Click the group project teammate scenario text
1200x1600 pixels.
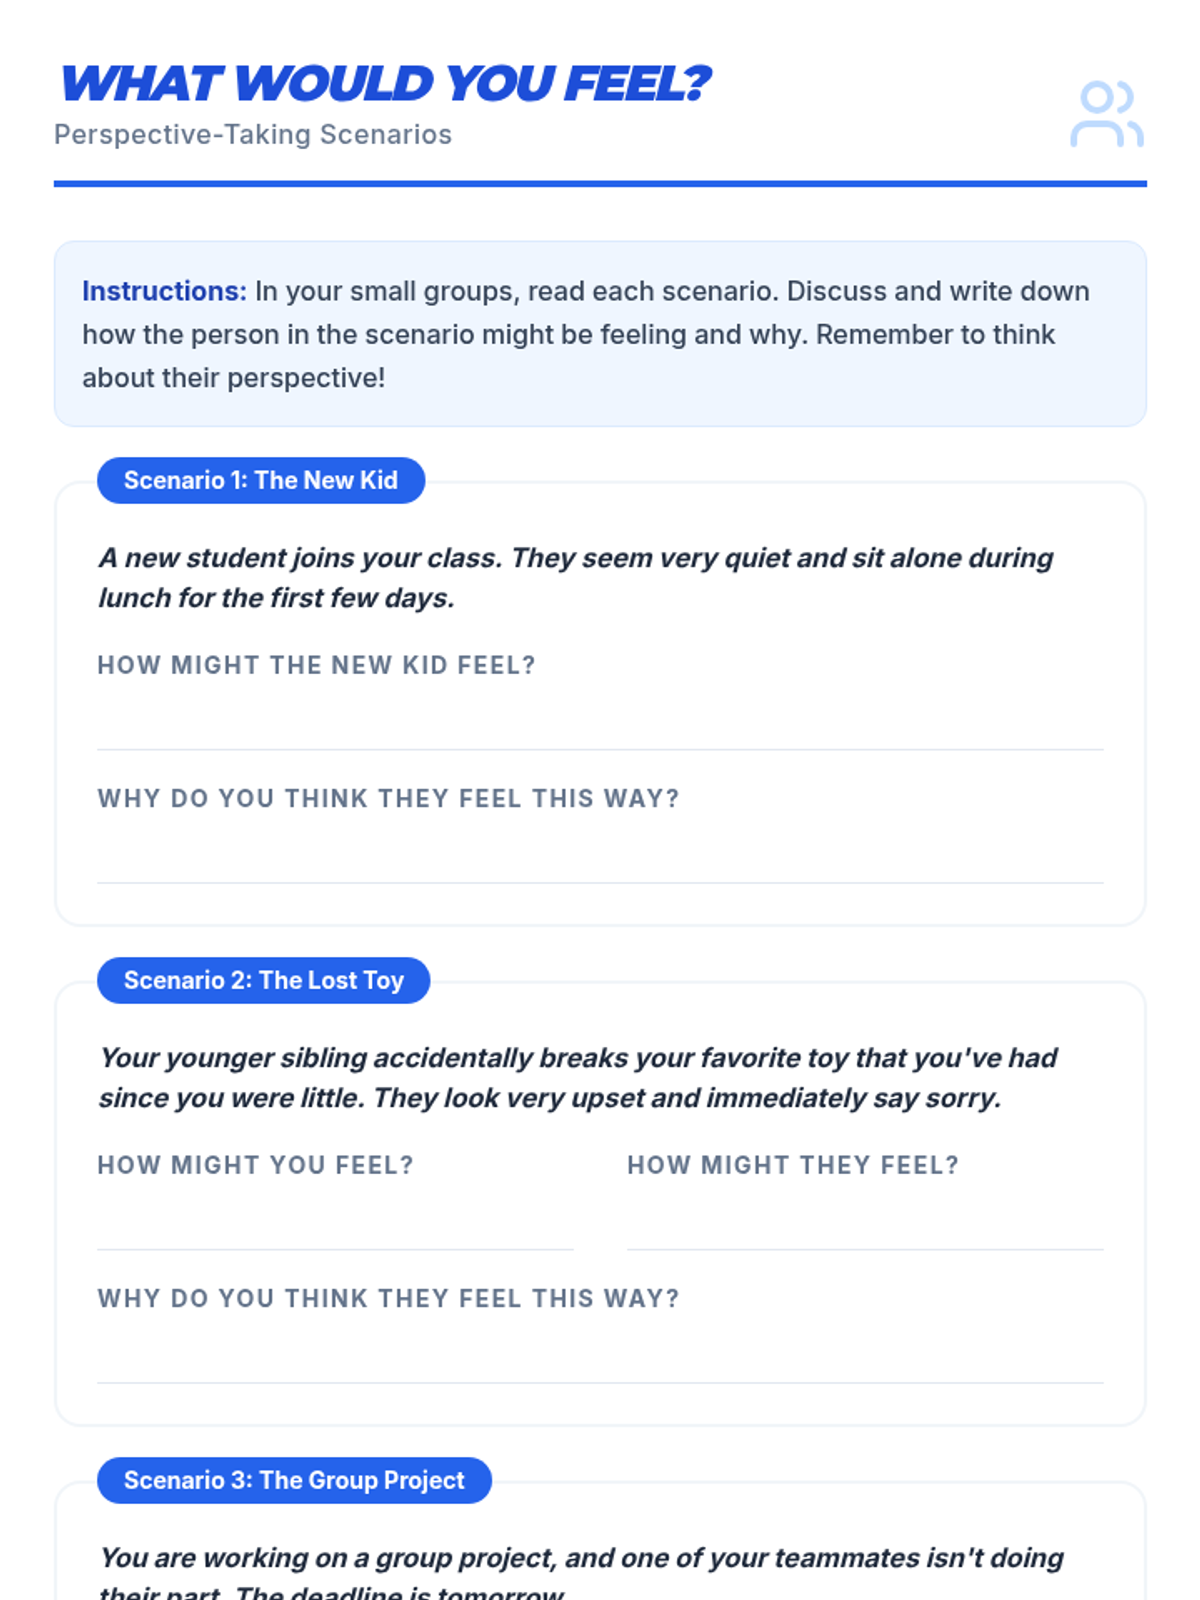coord(580,1560)
